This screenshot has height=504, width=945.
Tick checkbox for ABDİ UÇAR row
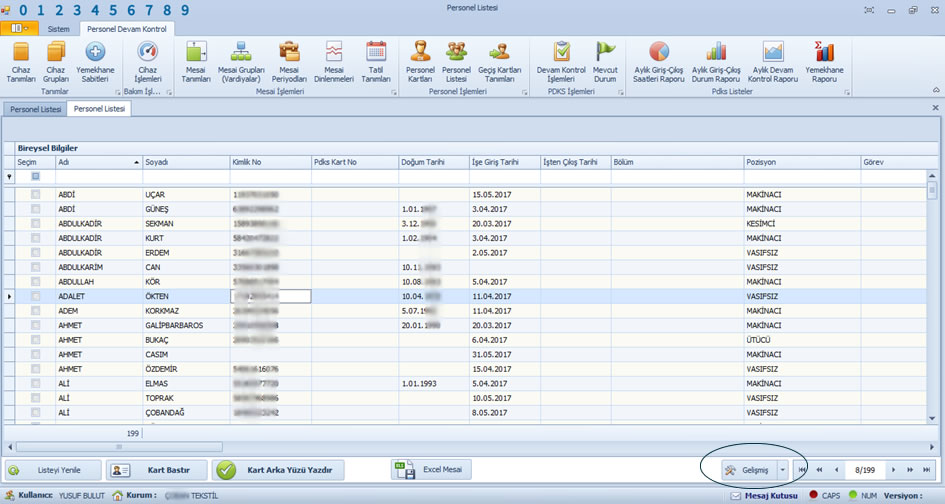pos(36,195)
